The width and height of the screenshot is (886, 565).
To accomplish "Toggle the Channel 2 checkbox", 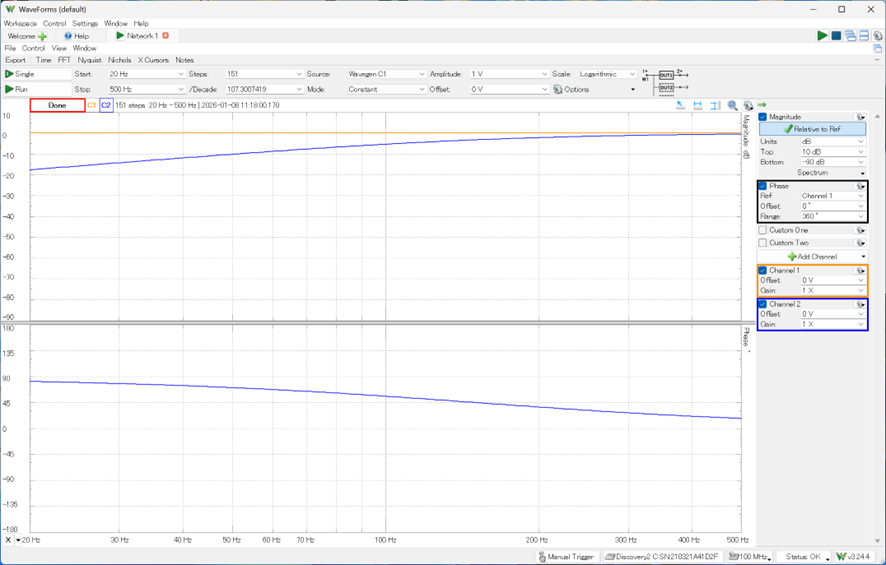I will tap(763, 303).
